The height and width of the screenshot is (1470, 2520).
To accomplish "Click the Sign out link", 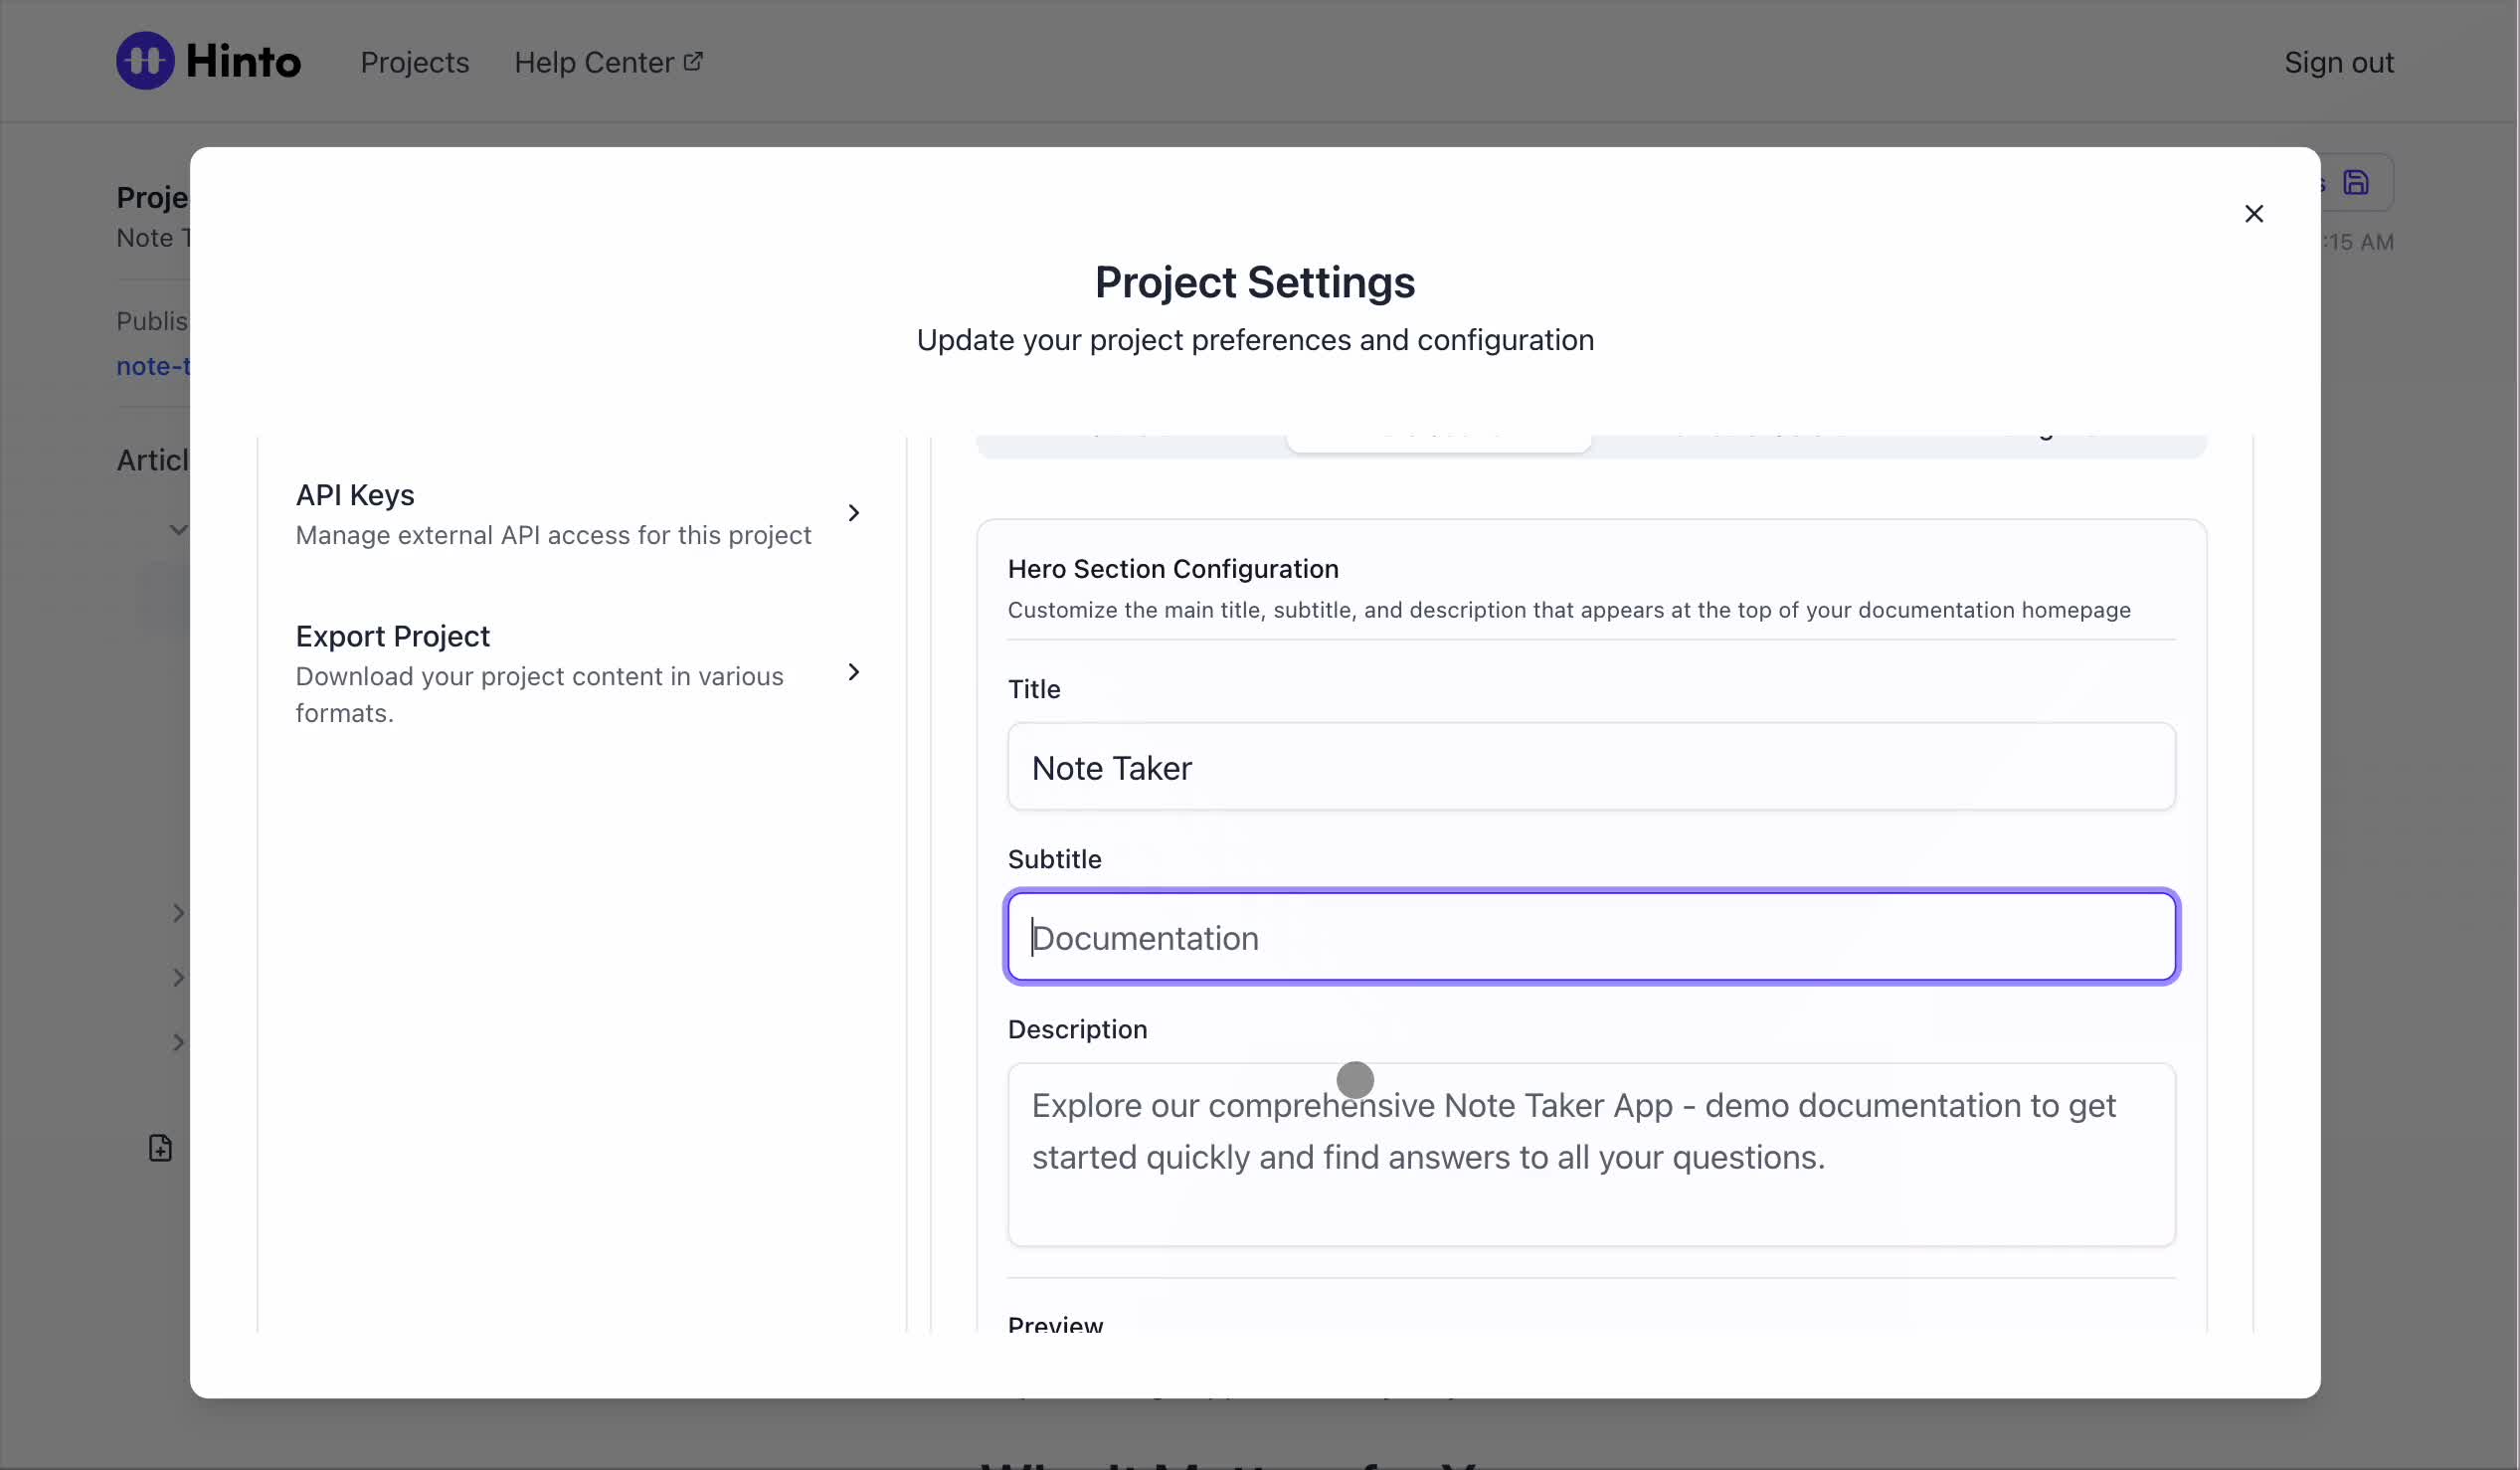I will (x=2338, y=62).
